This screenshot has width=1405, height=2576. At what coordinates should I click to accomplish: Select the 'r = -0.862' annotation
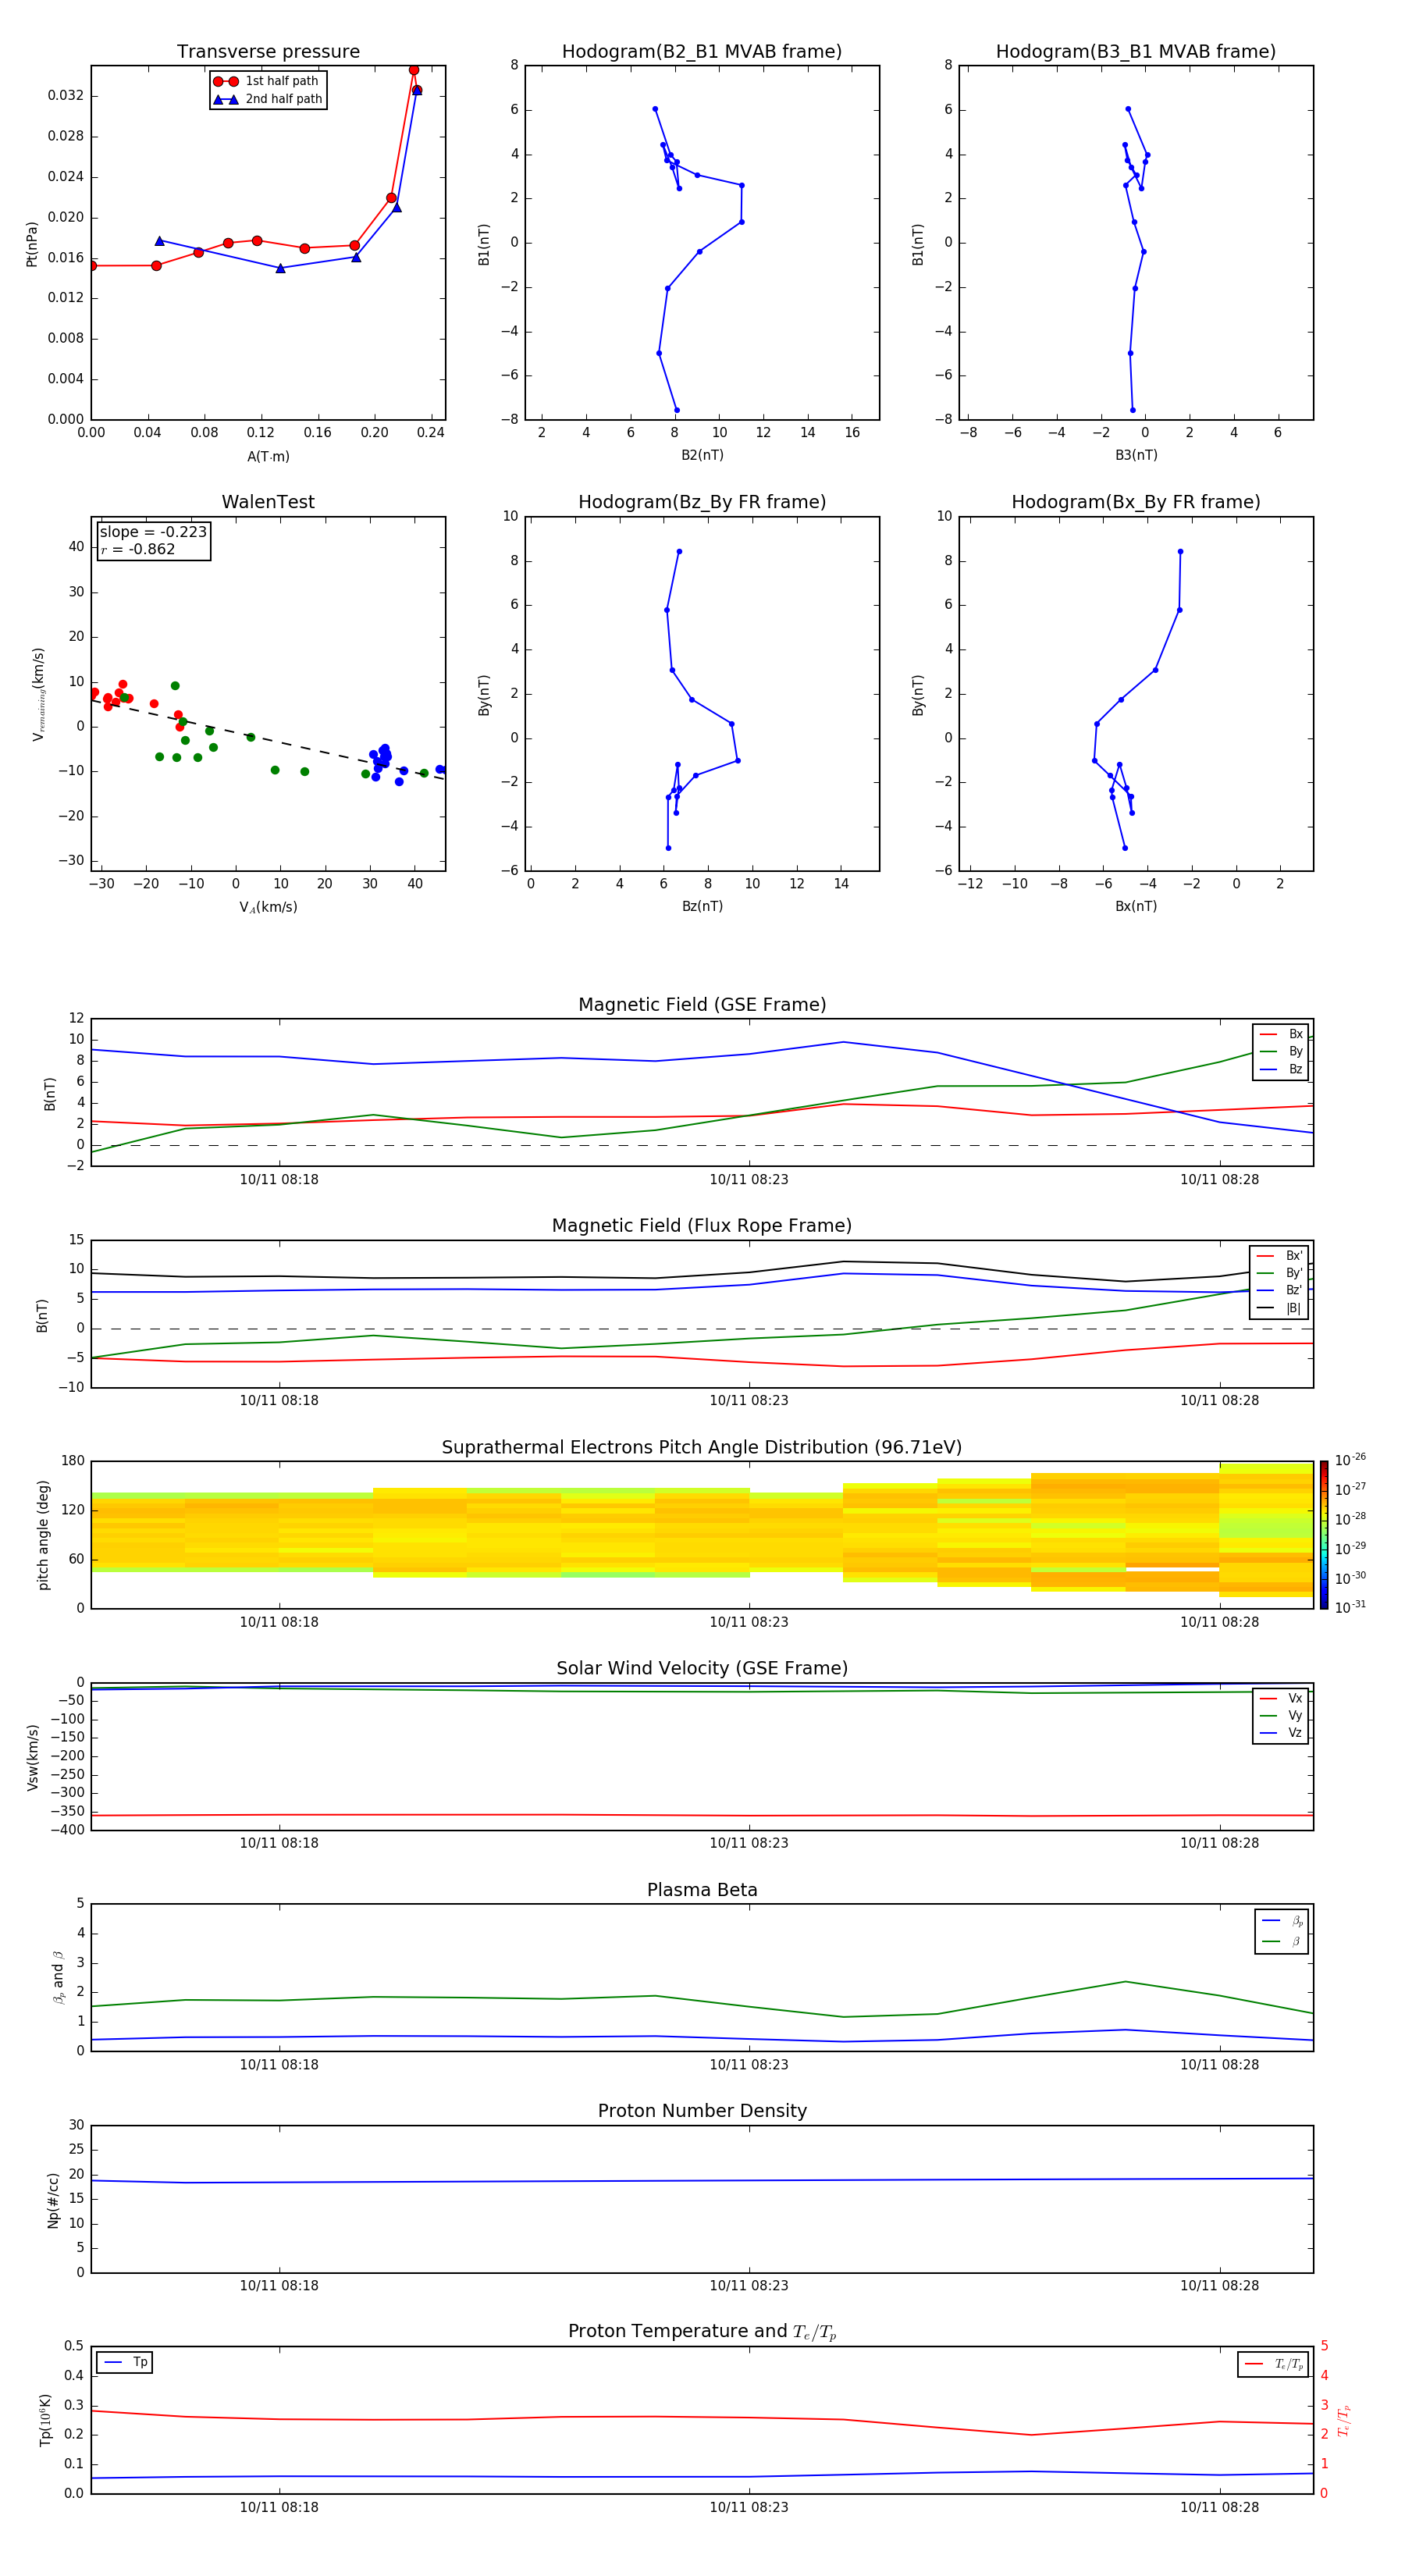(138, 549)
